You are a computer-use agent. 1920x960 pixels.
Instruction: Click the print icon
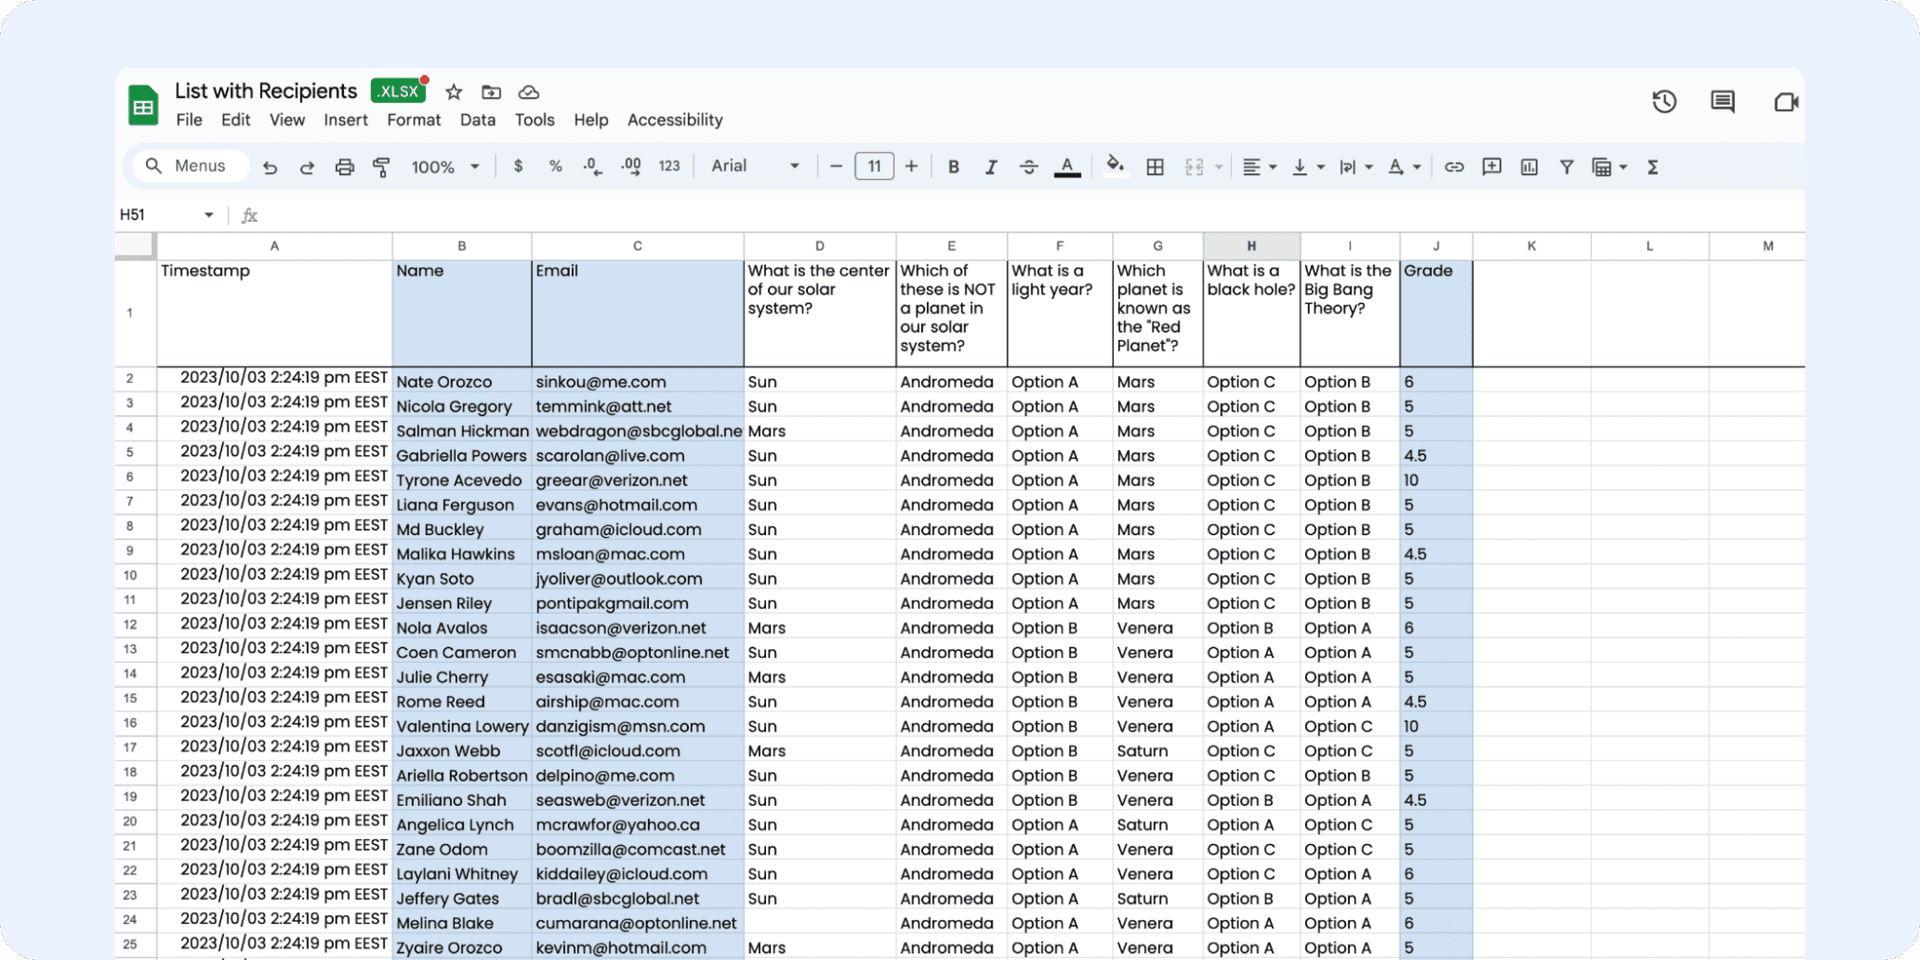point(344,167)
